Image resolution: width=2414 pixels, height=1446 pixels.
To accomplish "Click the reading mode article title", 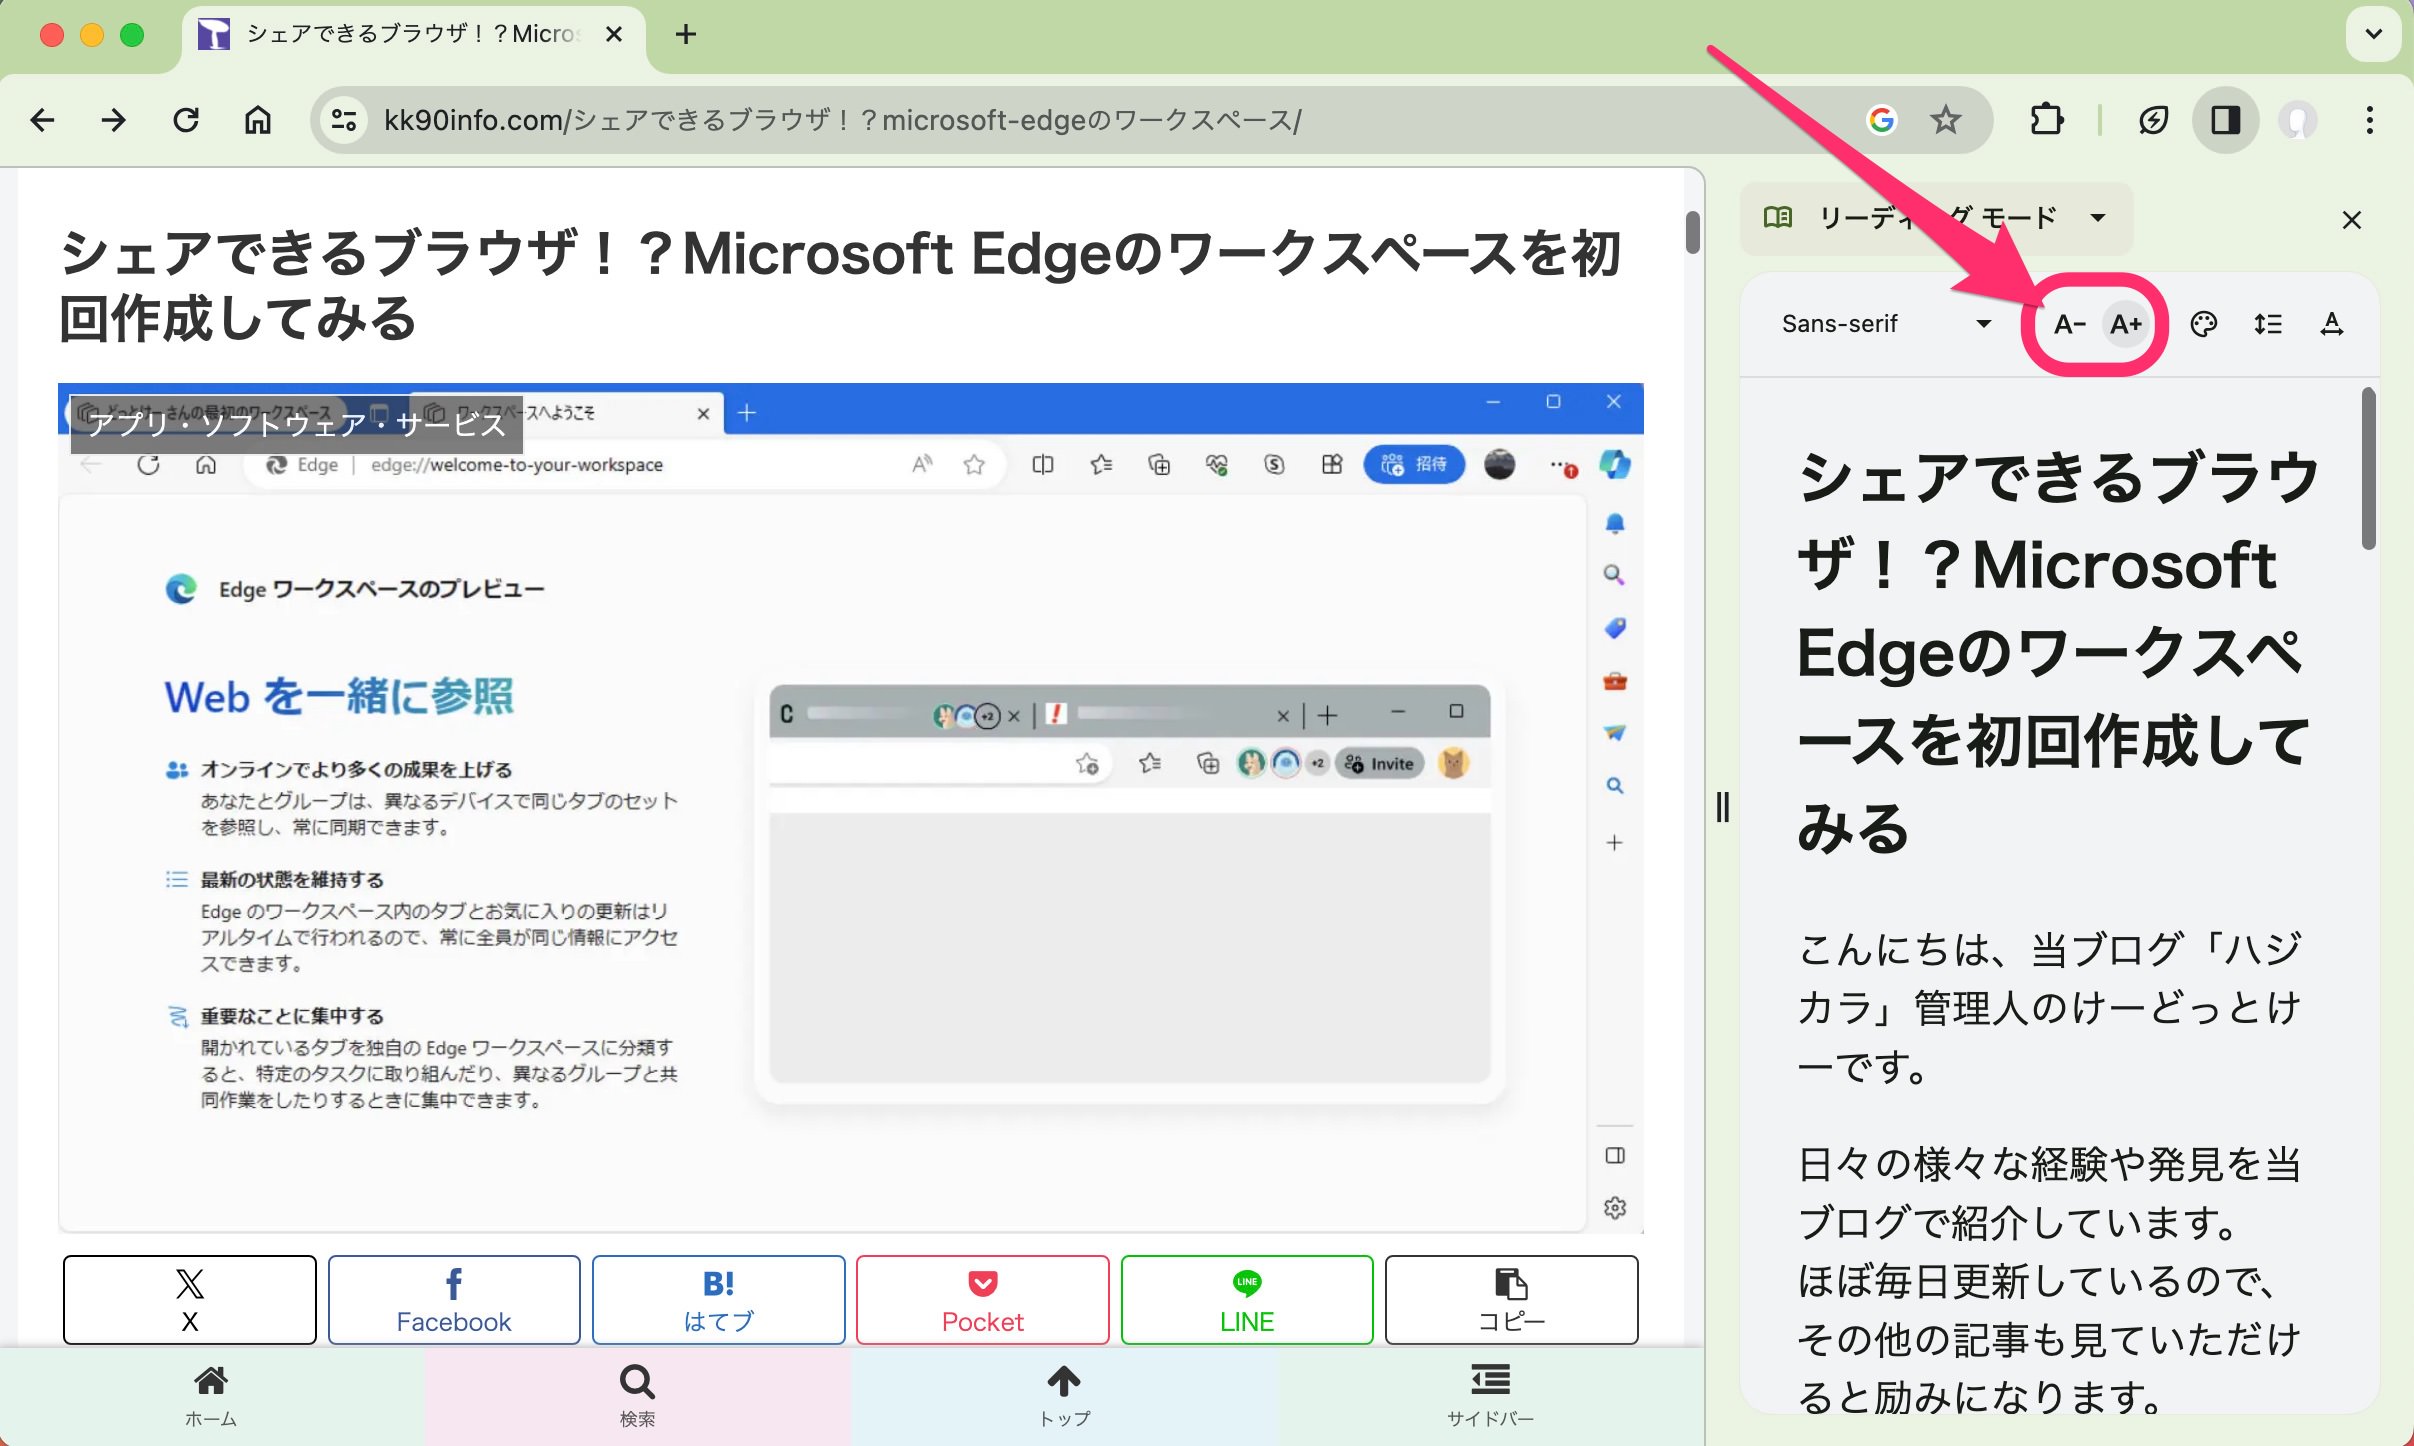I will click(x=2056, y=652).
